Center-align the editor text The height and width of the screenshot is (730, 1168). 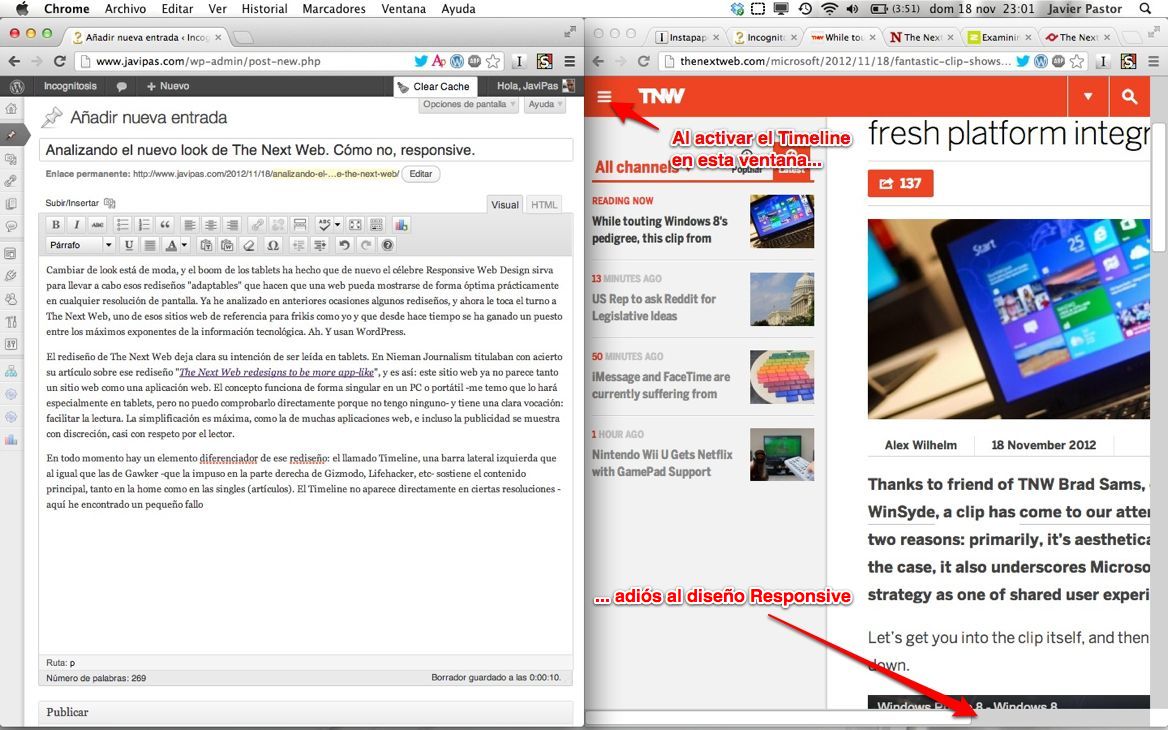click(212, 224)
